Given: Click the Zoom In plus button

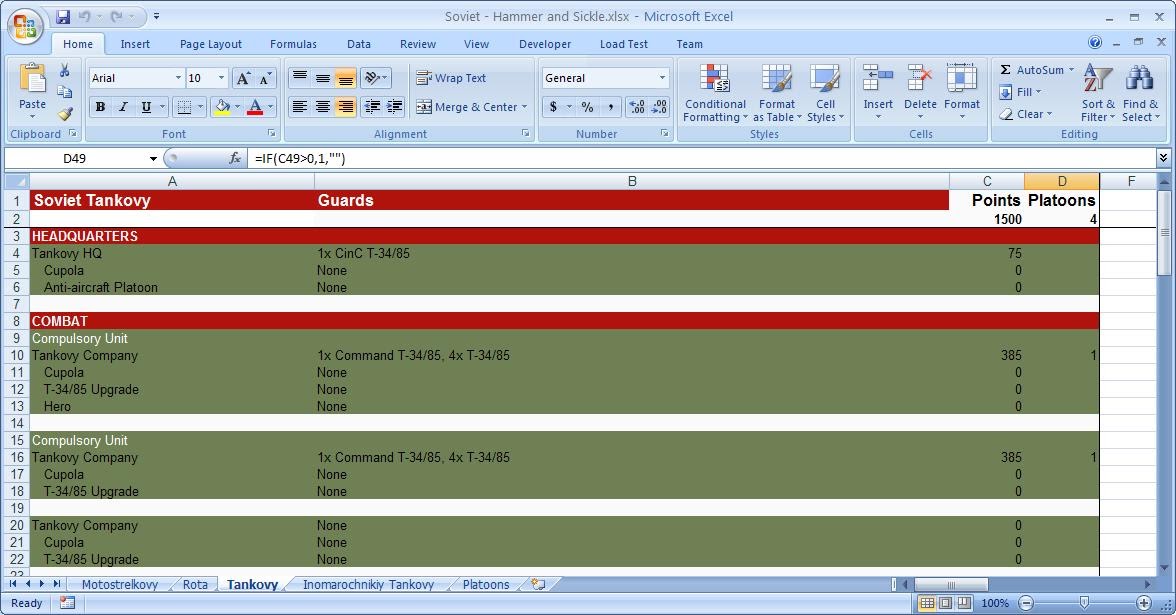Looking at the screenshot, I should coord(1144,603).
